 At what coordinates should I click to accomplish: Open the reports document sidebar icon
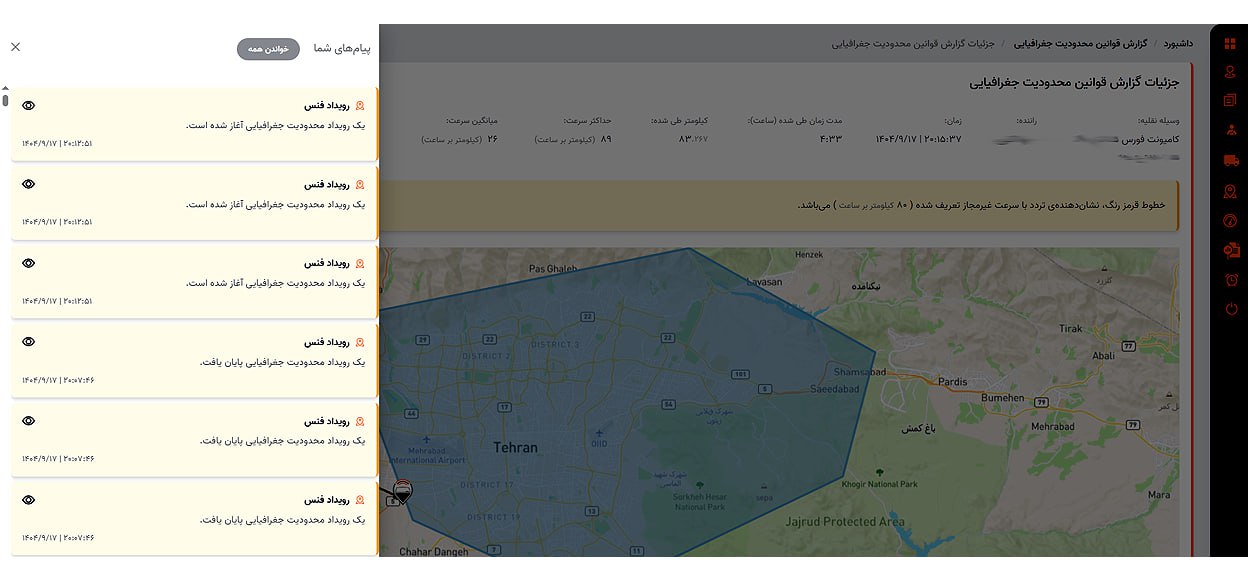click(1230, 100)
